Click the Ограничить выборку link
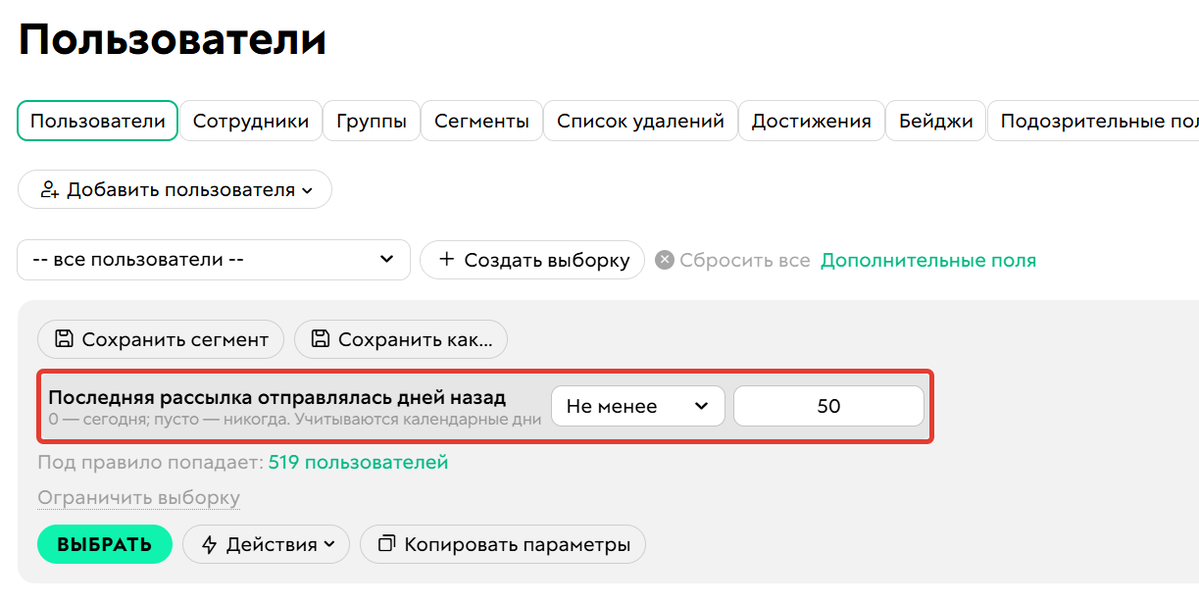 [x=138, y=497]
